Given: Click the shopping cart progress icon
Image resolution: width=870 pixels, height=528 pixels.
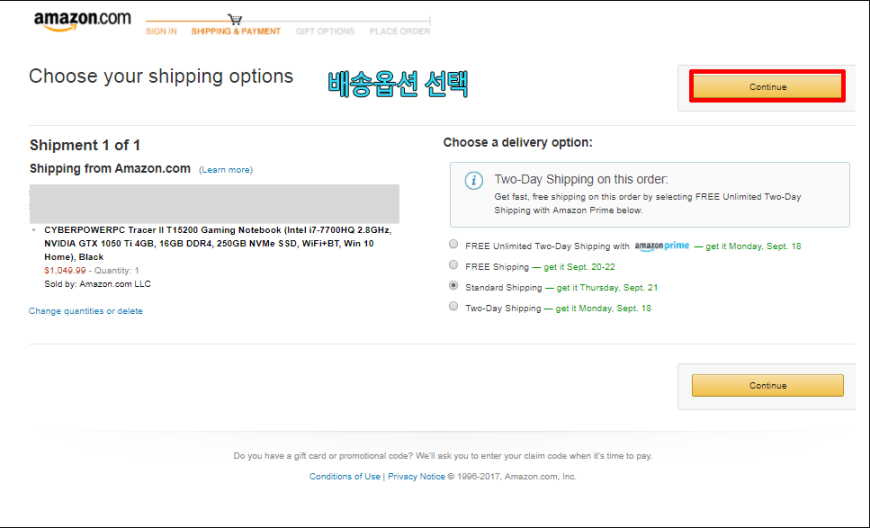Looking at the screenshot, I should [235, 19].
